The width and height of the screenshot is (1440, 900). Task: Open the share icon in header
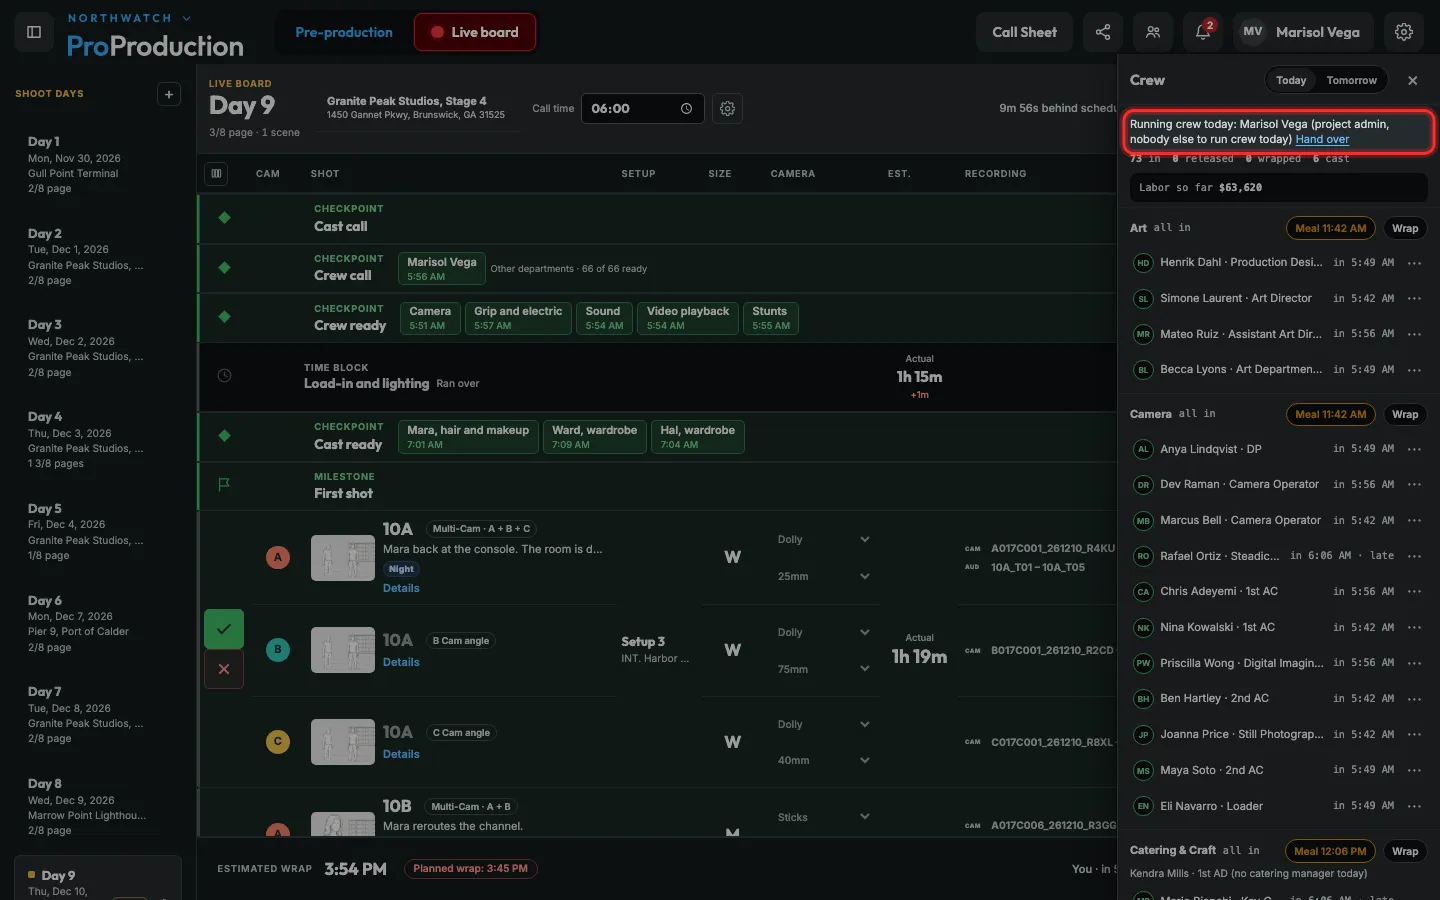tap(1103, 32)
